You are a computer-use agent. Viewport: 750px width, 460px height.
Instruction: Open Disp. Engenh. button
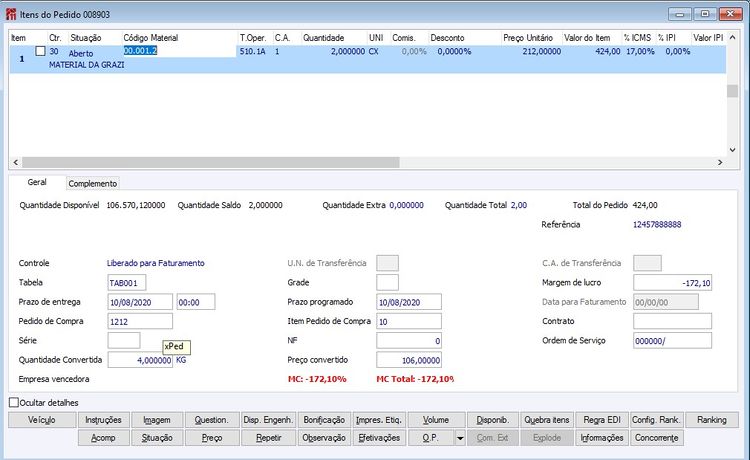(x=268, y=420)
